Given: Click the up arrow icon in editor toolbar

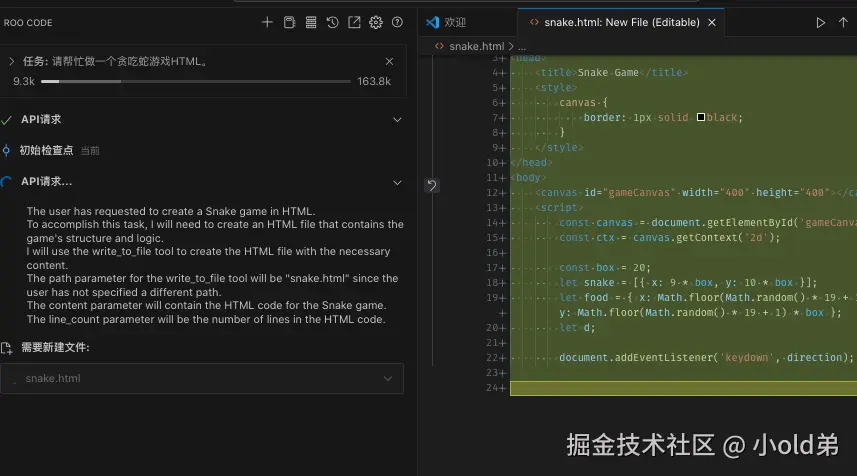Looking at the screenshot, I should pos(843,22).
